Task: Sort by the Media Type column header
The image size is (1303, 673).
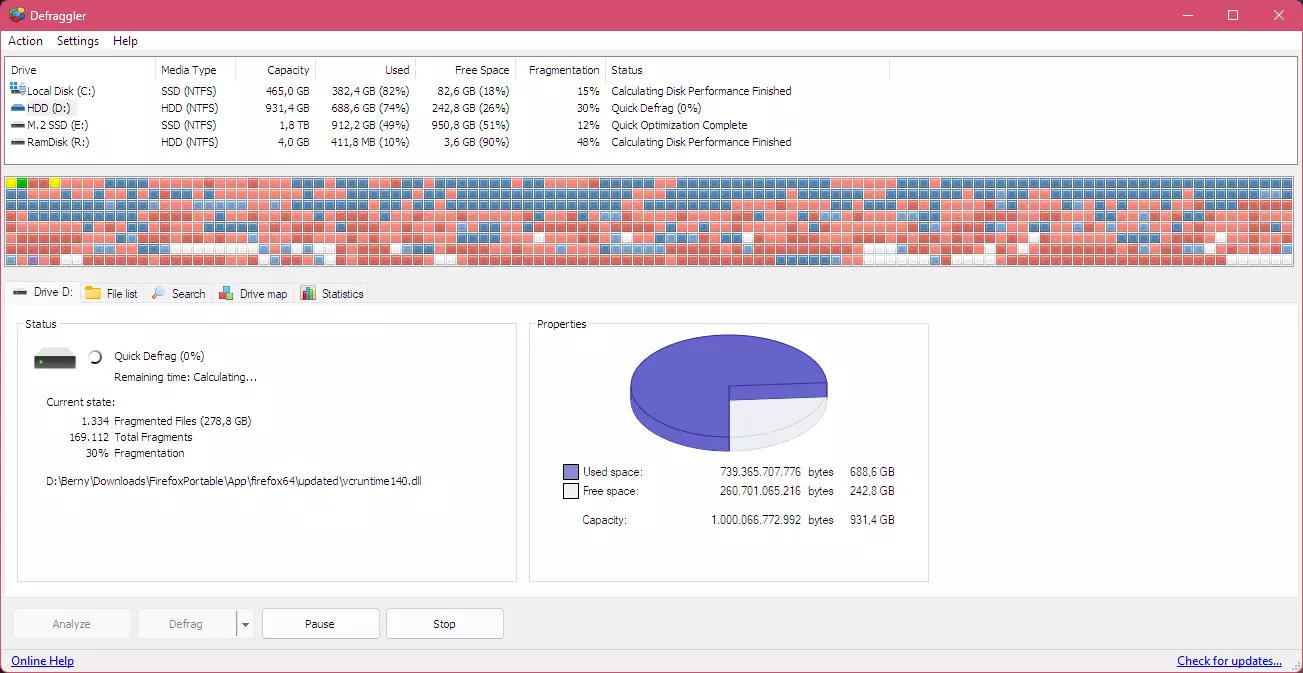Action: pos(195,70)
